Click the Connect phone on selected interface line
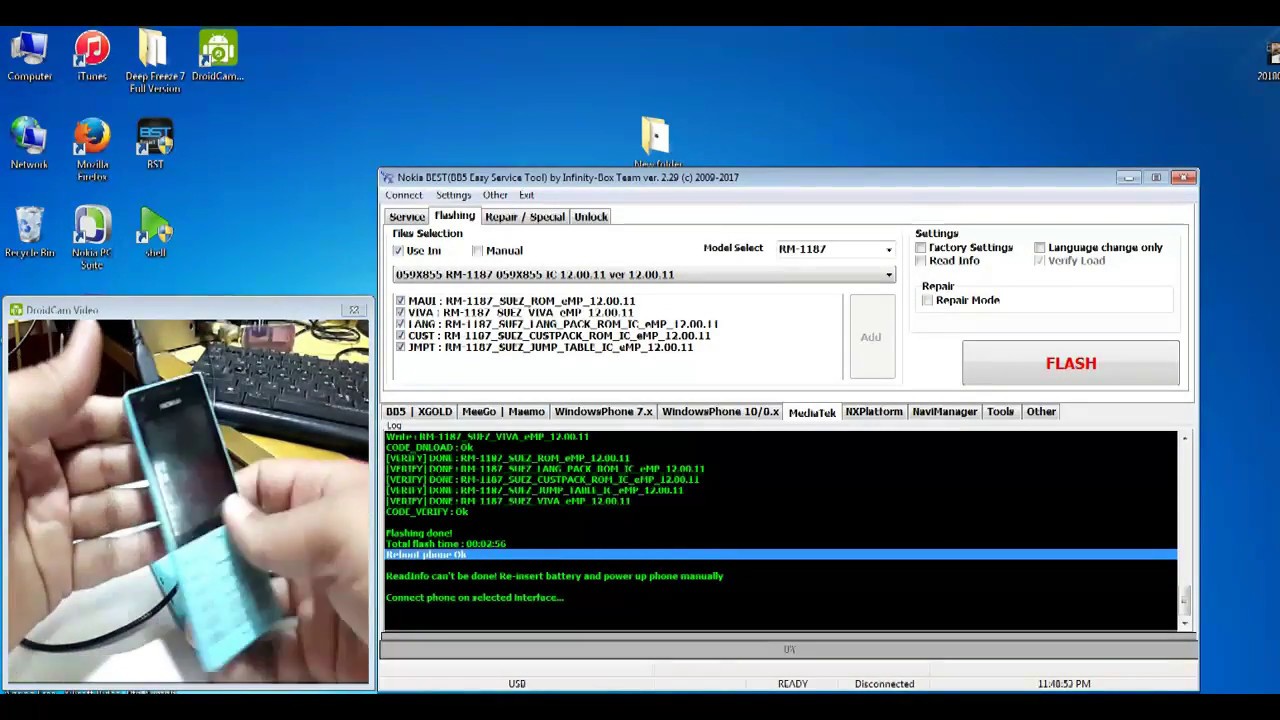1280x720 pixels. click(475, 598)
